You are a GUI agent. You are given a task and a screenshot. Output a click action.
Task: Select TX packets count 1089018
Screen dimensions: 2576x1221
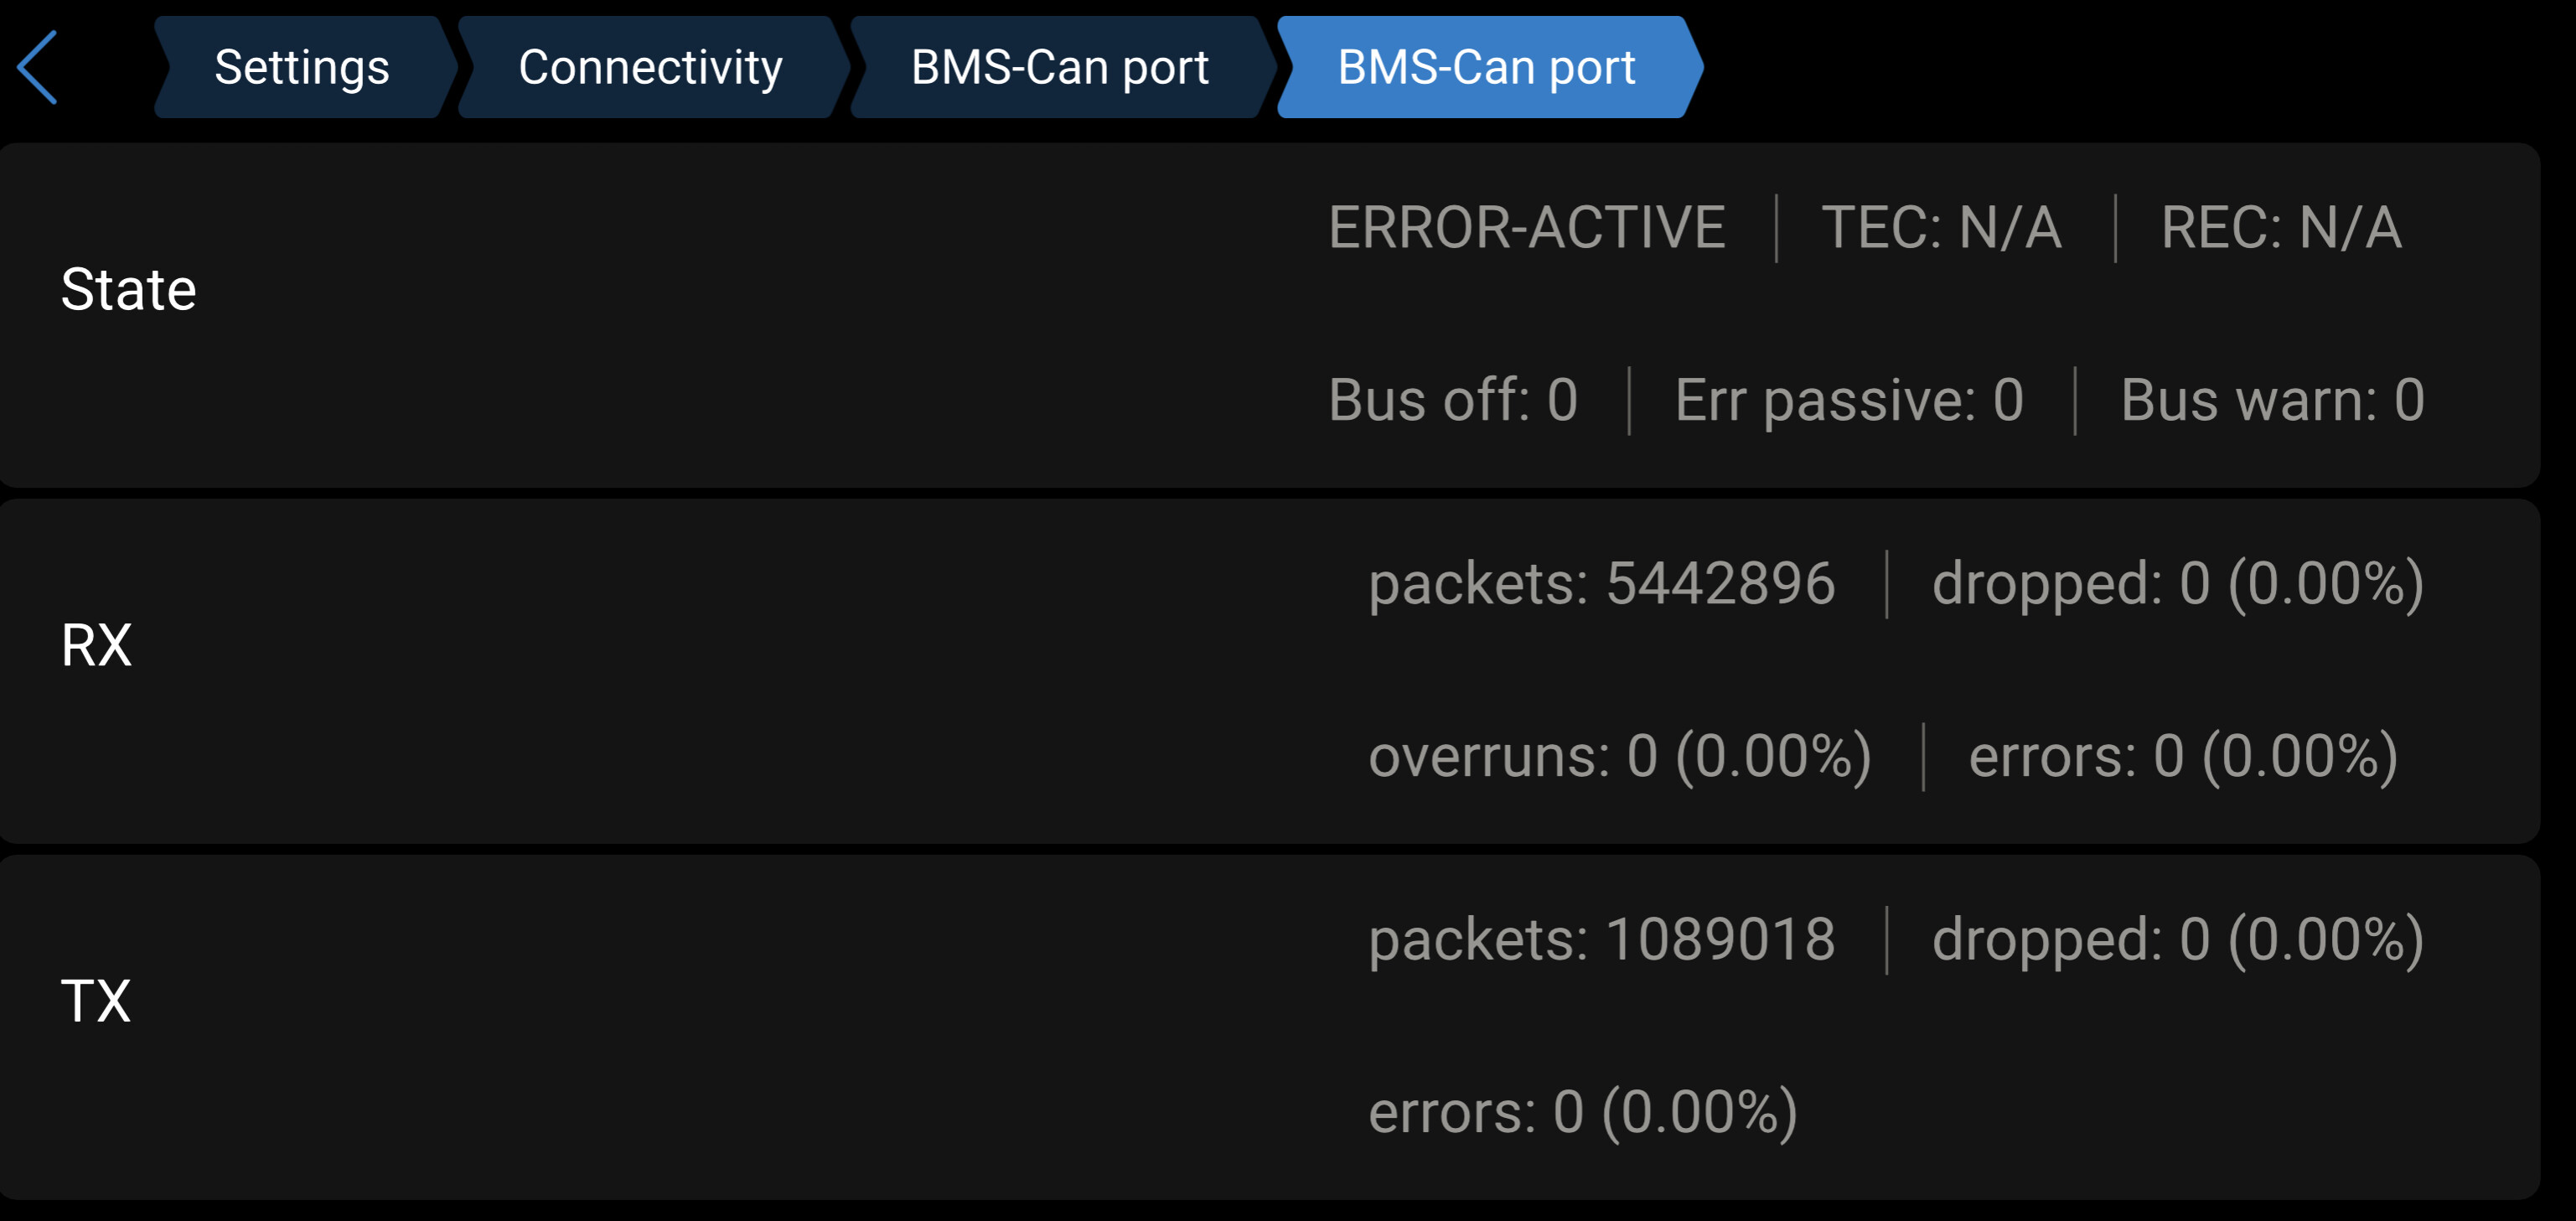[1601, 940]
